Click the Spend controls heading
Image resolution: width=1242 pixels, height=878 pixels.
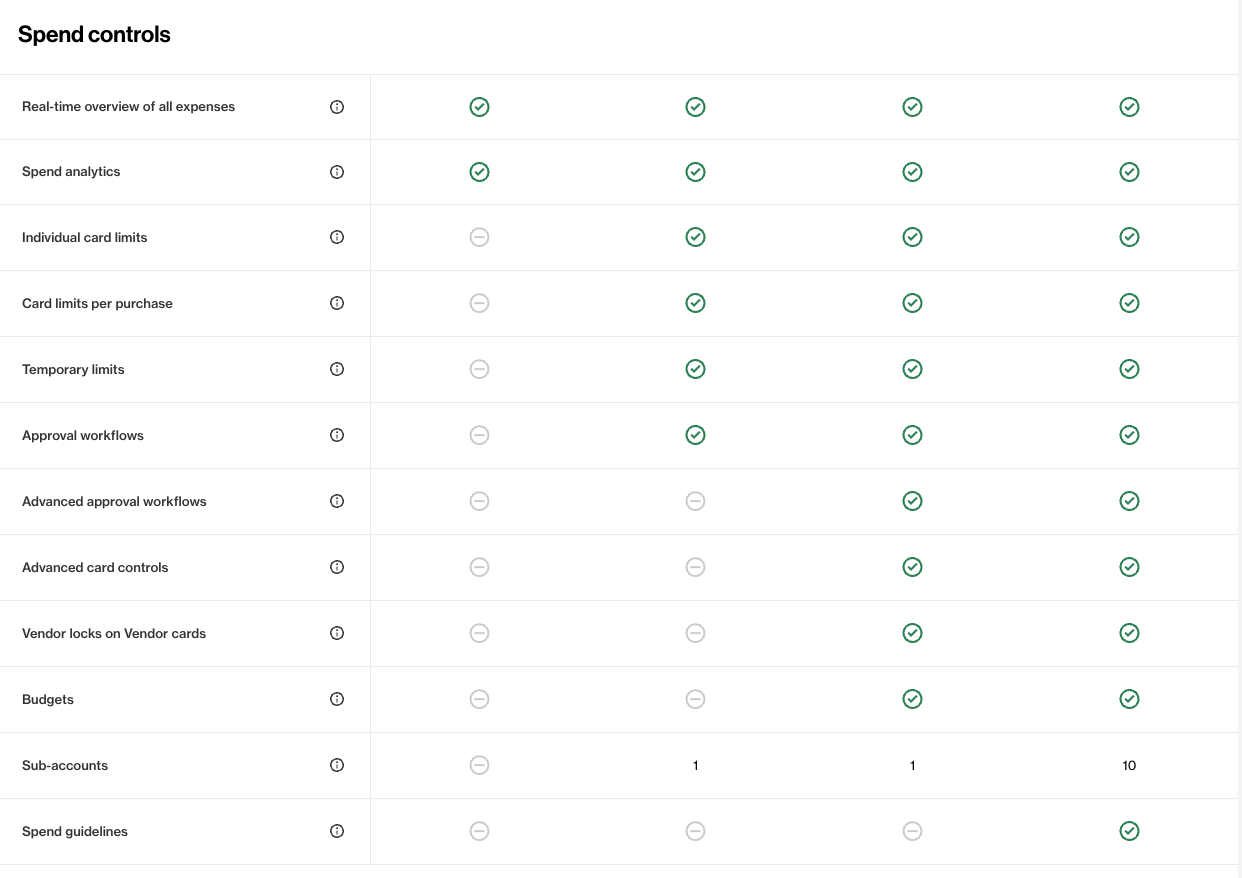tap(94, 35)
